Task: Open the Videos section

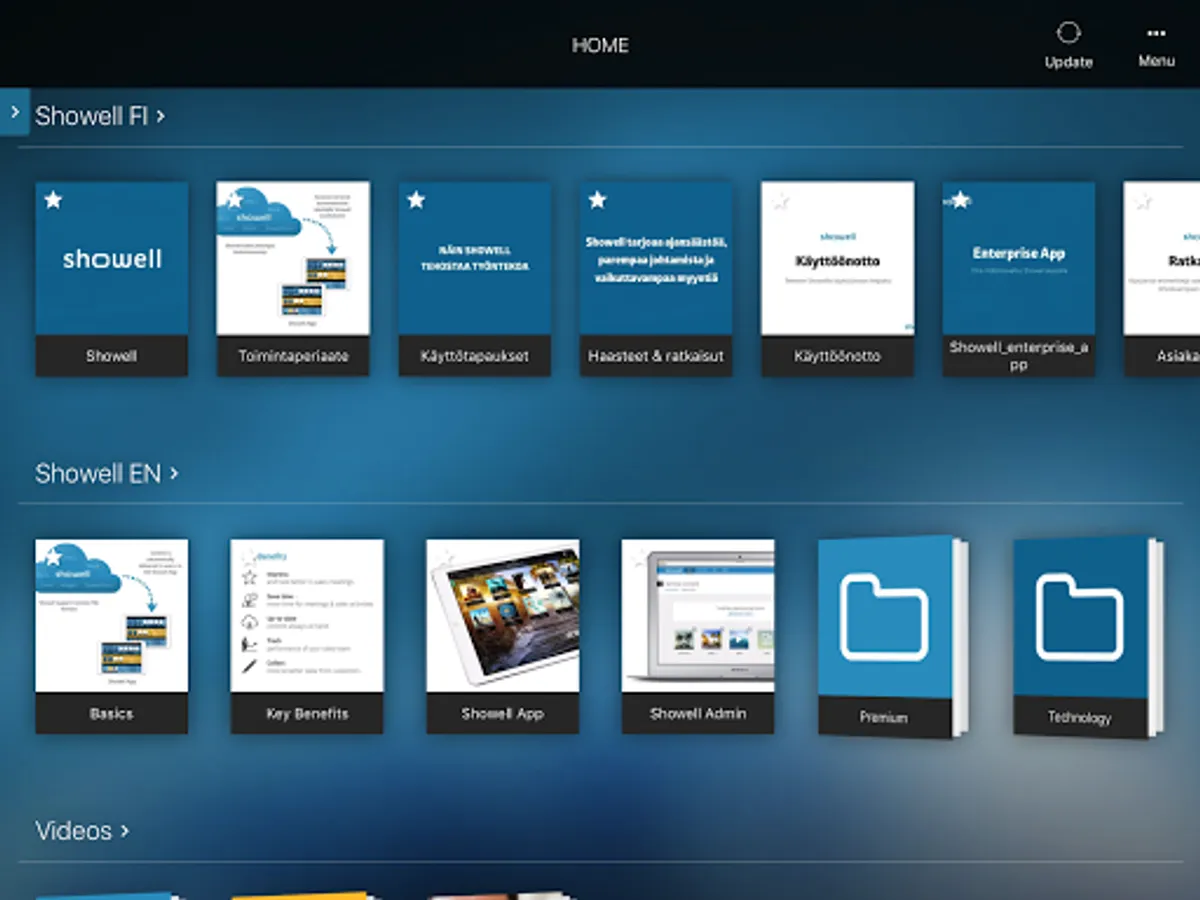Action: 82,831
